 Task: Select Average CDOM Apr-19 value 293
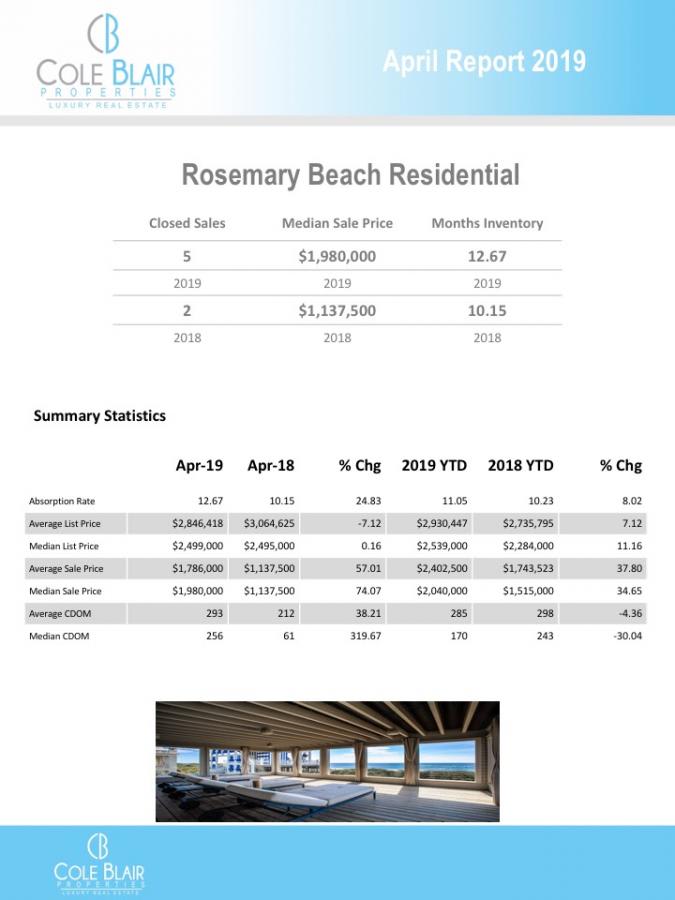[x=215, y=613]
